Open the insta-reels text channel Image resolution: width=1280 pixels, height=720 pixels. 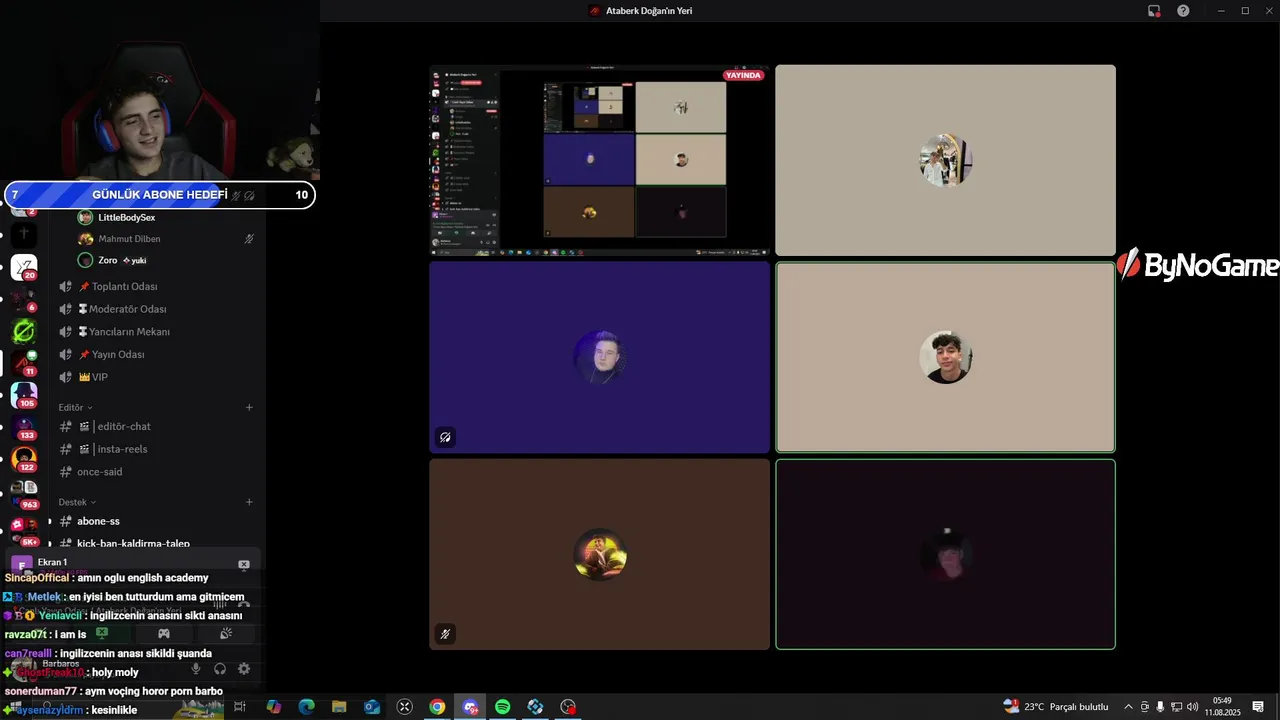click(155, 449)
